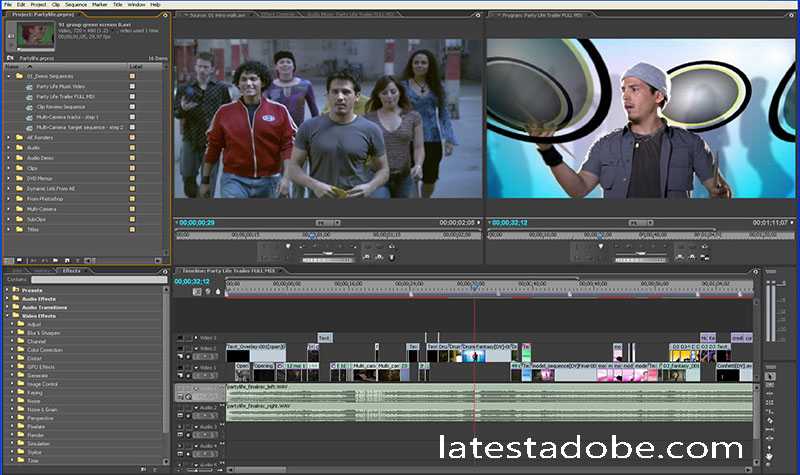
Task: Toggle Video 1 track output eye
Action: pyautogui.click(x=180, y=367)
